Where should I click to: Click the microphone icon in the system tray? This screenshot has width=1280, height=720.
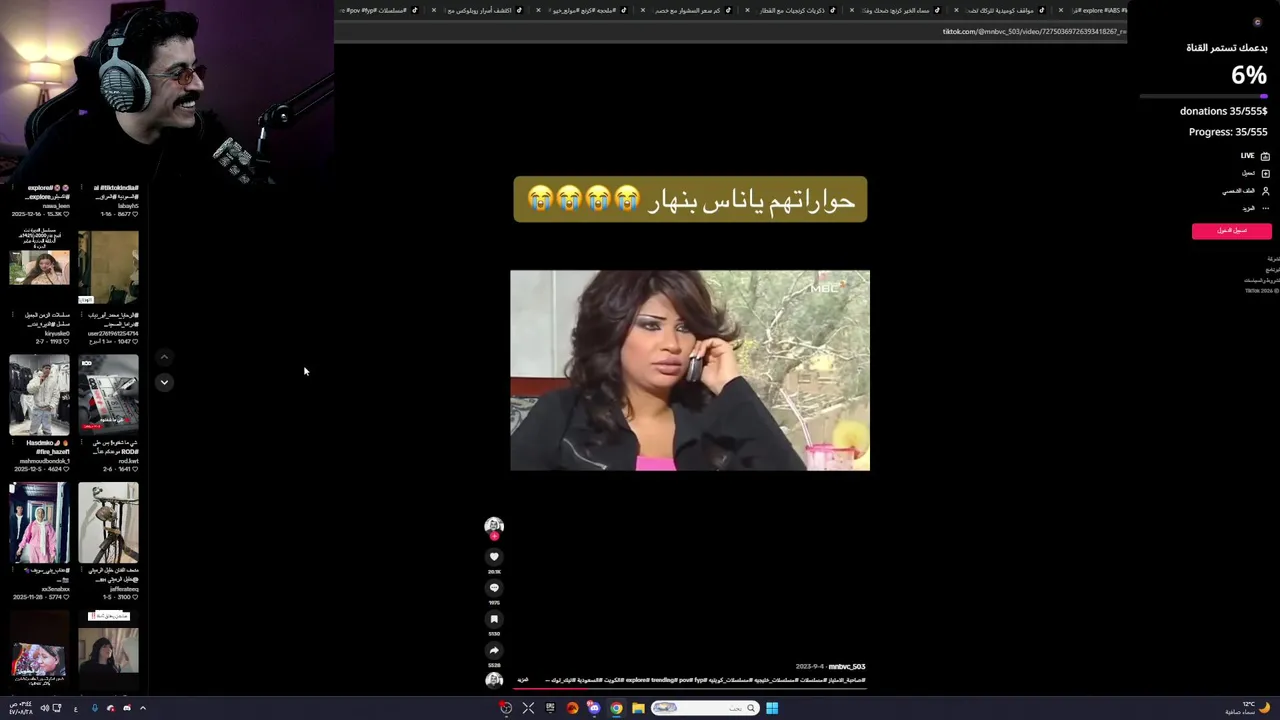[x=95, y=708]
